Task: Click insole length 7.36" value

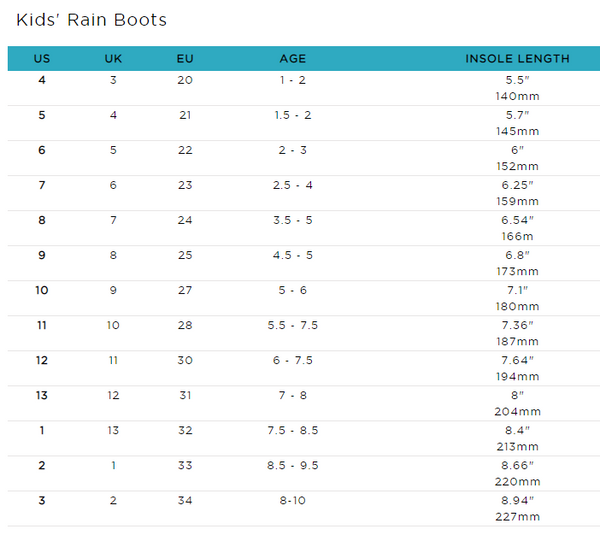Action: [517, 325]
